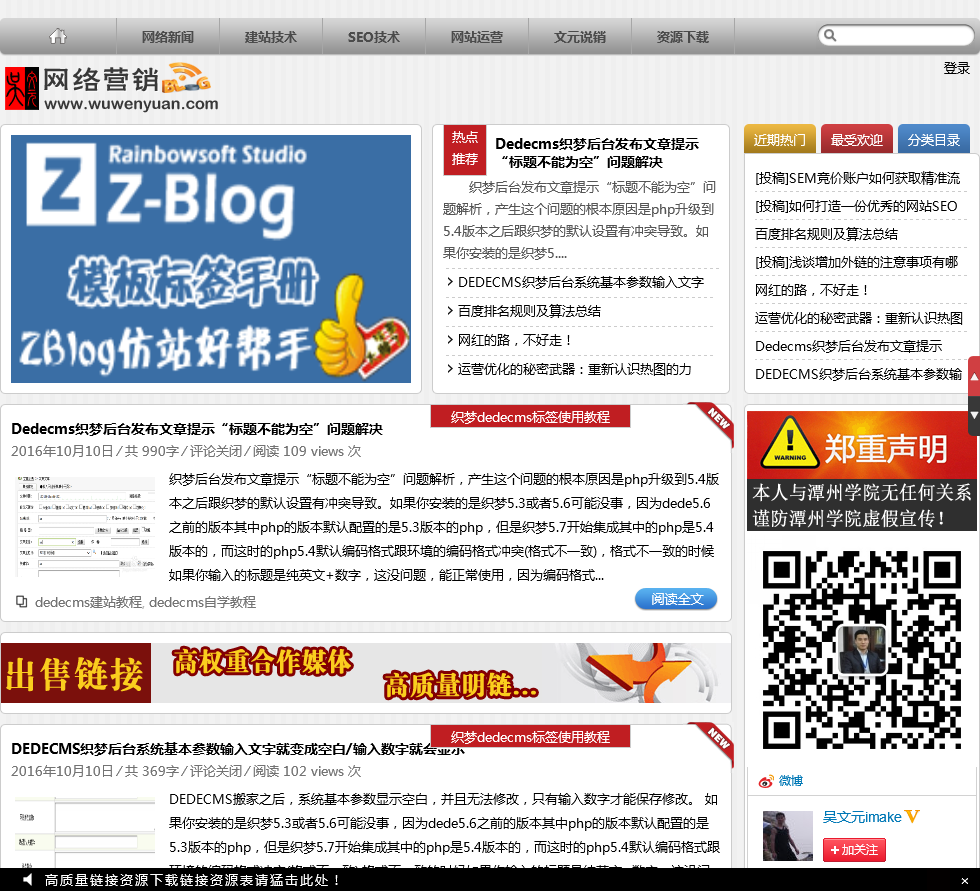Switch to 分类目录 tab
The width and height of the screenshot is (980, 891).
(934, 139)
